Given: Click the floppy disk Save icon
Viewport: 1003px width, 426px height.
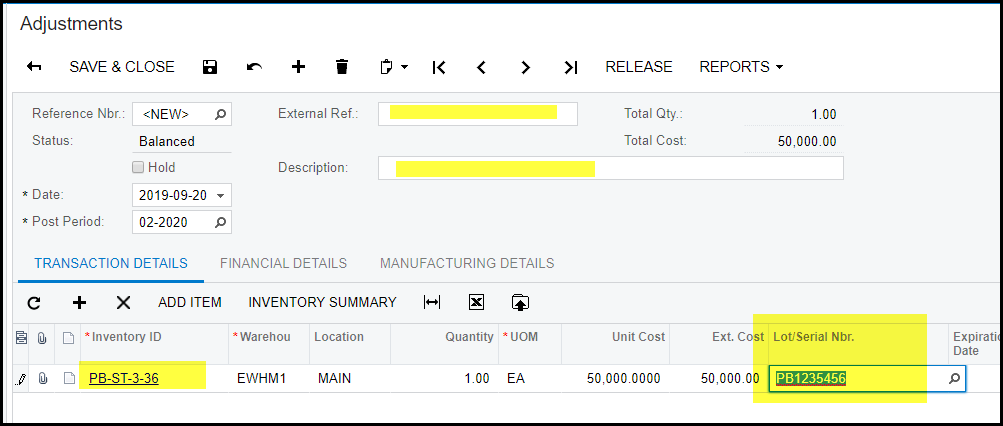Looking at the screenshot, I should click(210, 67).
